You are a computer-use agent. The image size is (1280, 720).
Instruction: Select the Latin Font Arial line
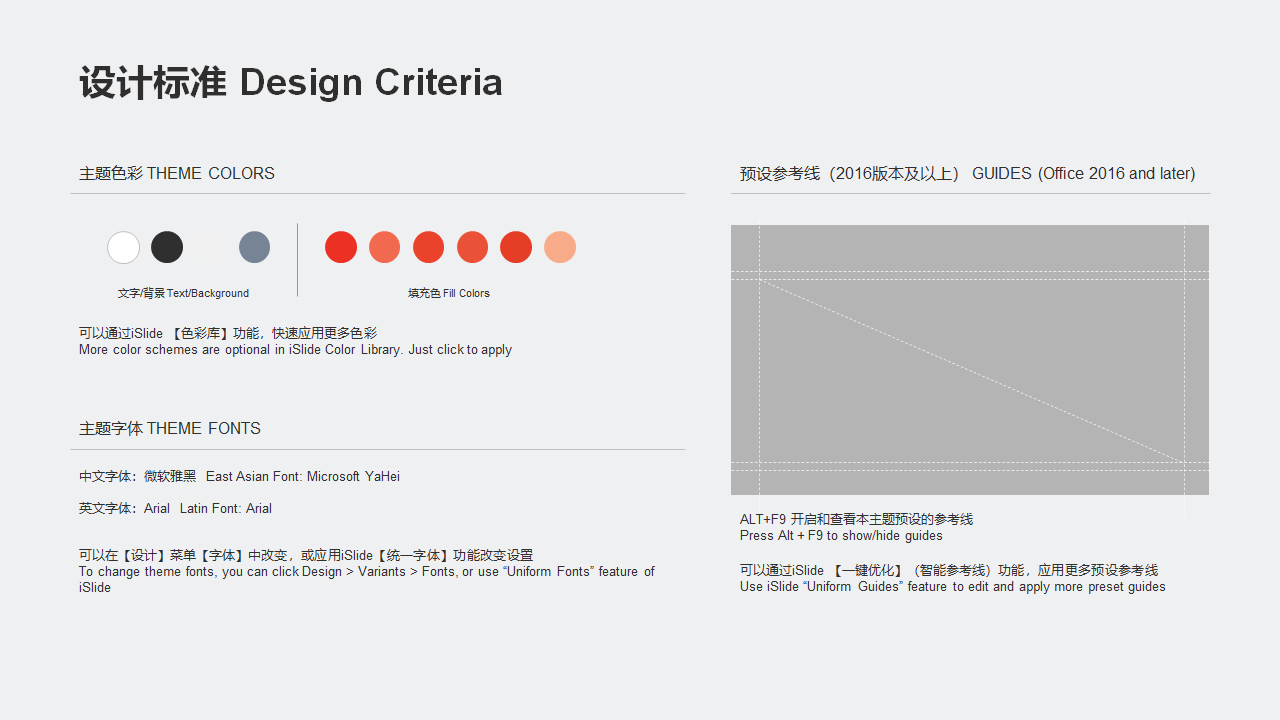pyautogui.click(x=176, y=509)
